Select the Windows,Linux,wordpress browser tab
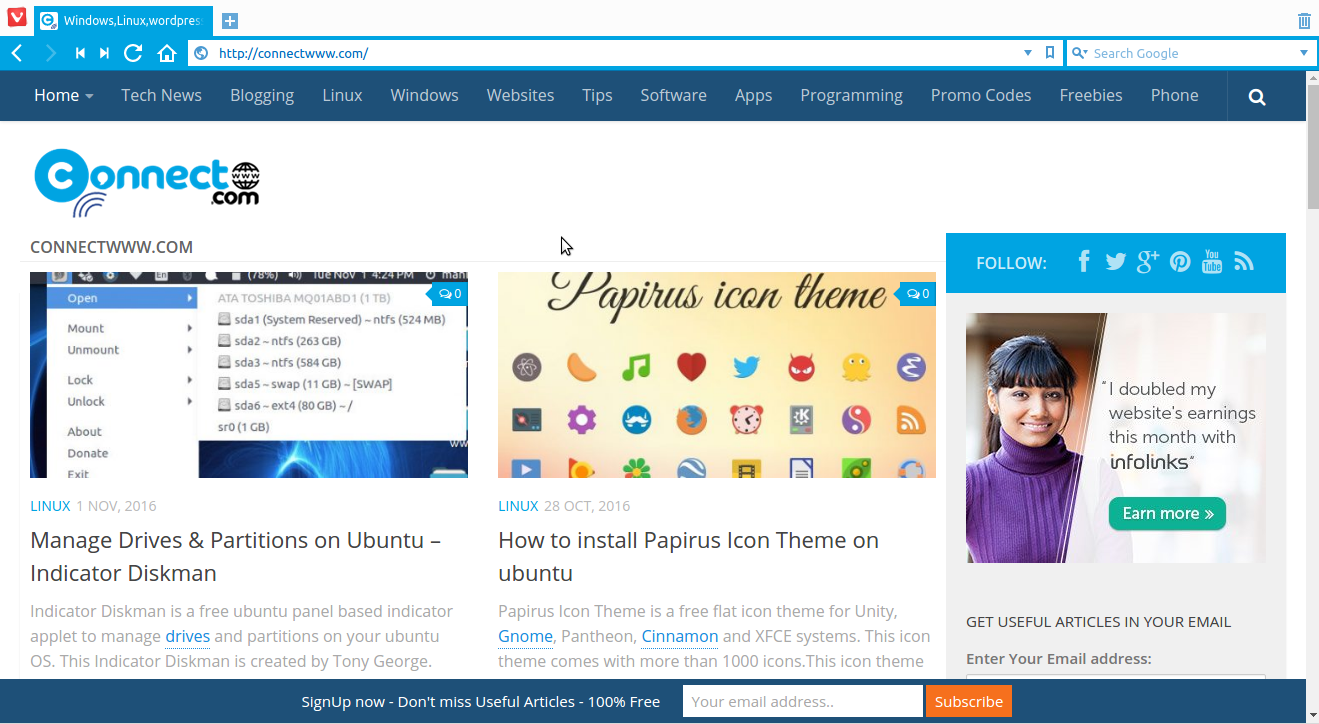1319x724 pixels. point(124,20)
